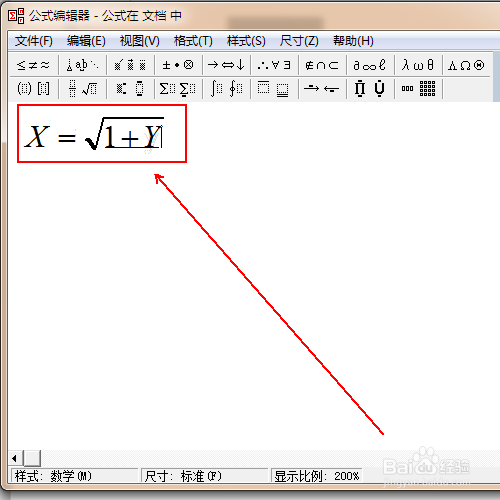
Task: Click the Equation Editor title bar icon
Action: (x=16, y=16)
